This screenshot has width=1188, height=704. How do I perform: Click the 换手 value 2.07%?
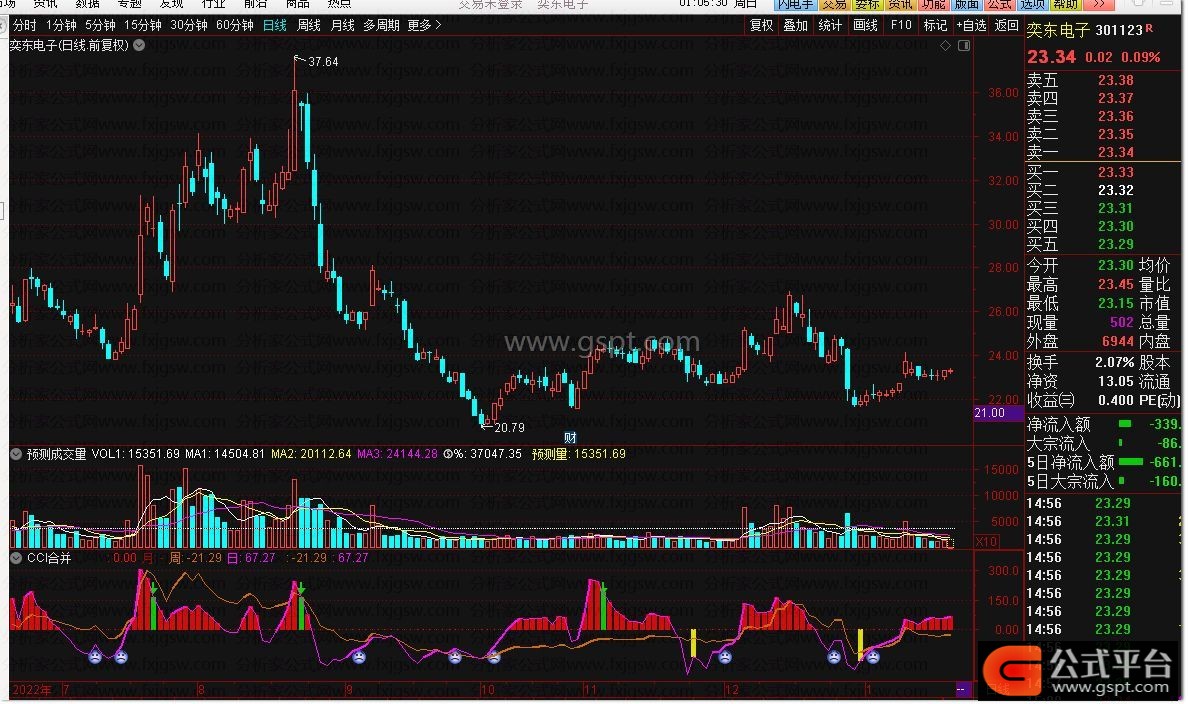pyautogui.click(x=1115, y=362)
